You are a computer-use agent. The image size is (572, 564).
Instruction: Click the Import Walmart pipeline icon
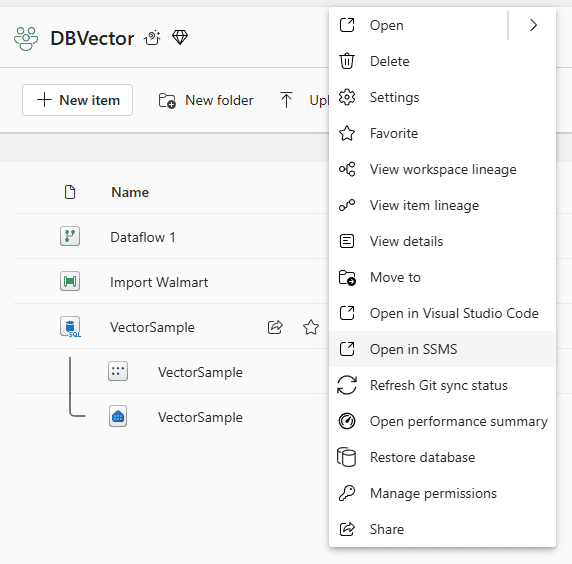[x=70, y=281]
